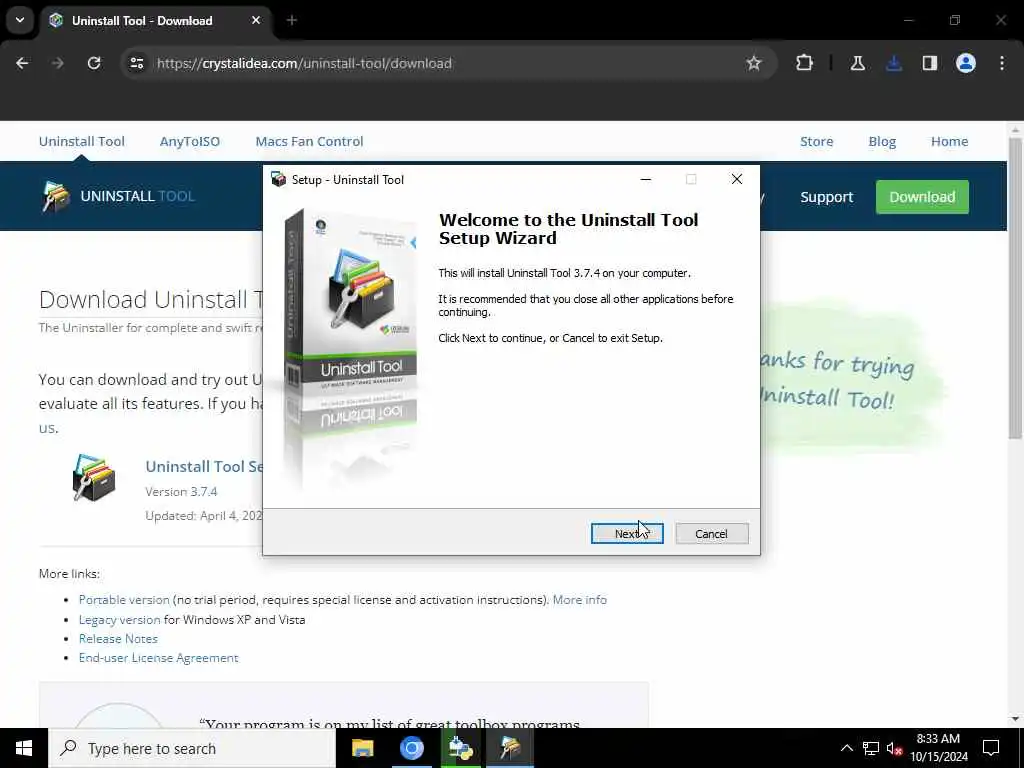Click the taskbar search box
This screenshot has height=768, width=1024.
(192, 748)
